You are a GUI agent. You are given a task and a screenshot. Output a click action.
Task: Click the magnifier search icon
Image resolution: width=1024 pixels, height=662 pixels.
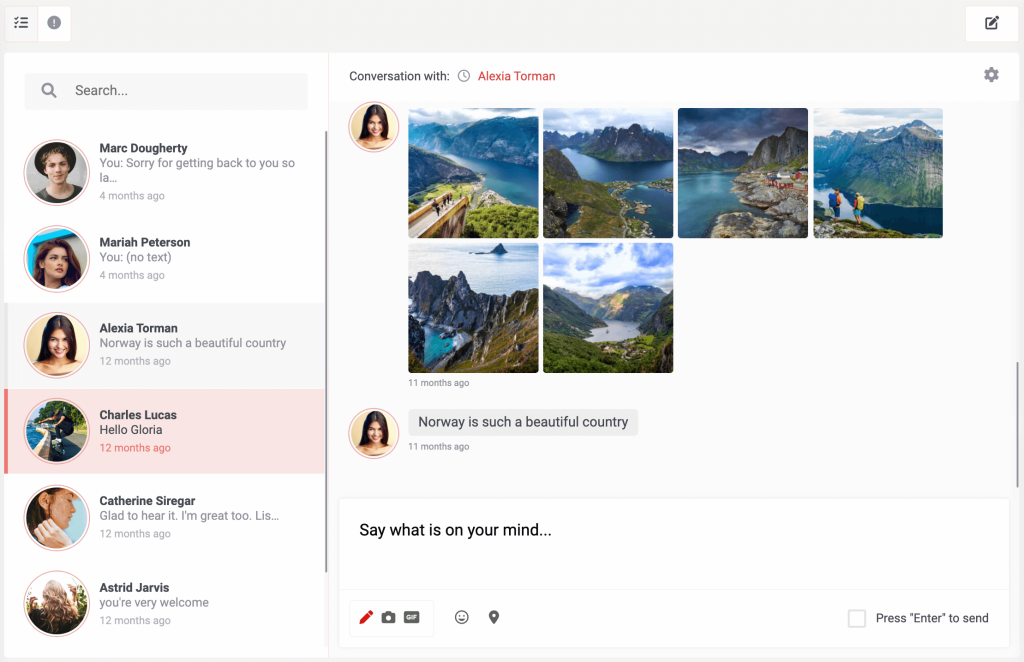(49, 91)
